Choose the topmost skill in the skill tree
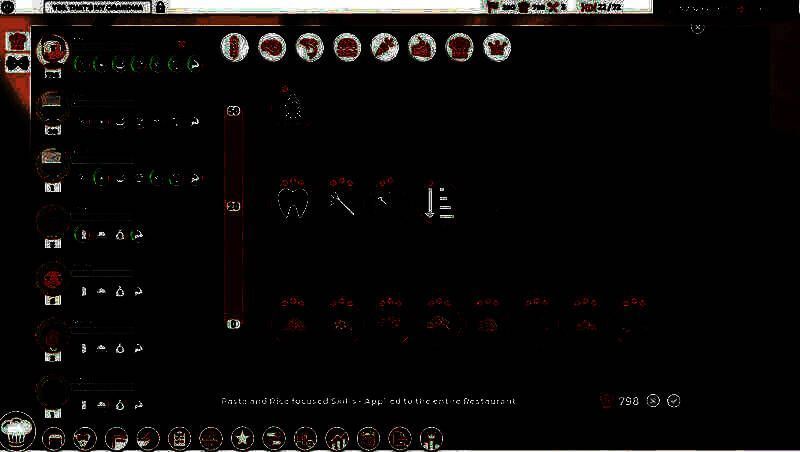This screenshot has width=800, height=452. [x=291, y=104]
